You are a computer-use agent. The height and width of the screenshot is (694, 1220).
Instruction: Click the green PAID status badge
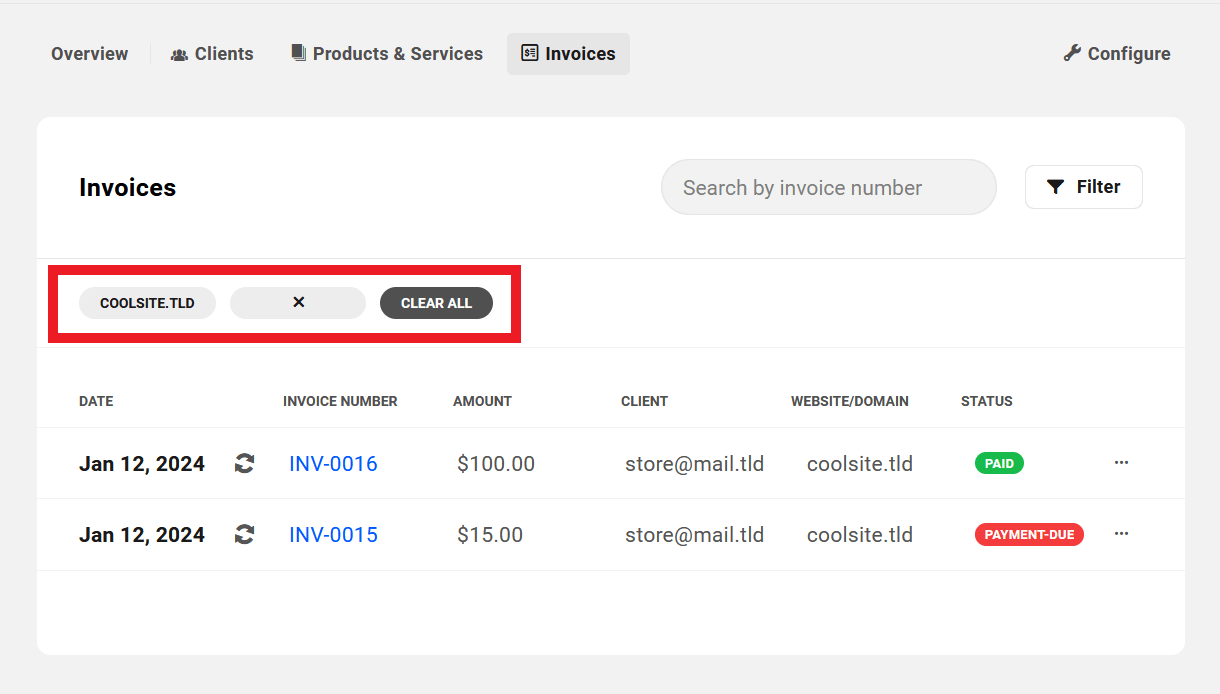[x=999, y=463]
